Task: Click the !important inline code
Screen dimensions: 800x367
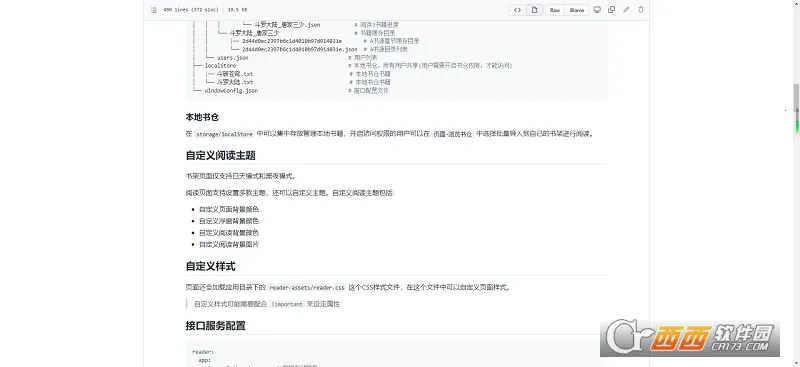Action: pyautogui.click(x=287, y=304)
